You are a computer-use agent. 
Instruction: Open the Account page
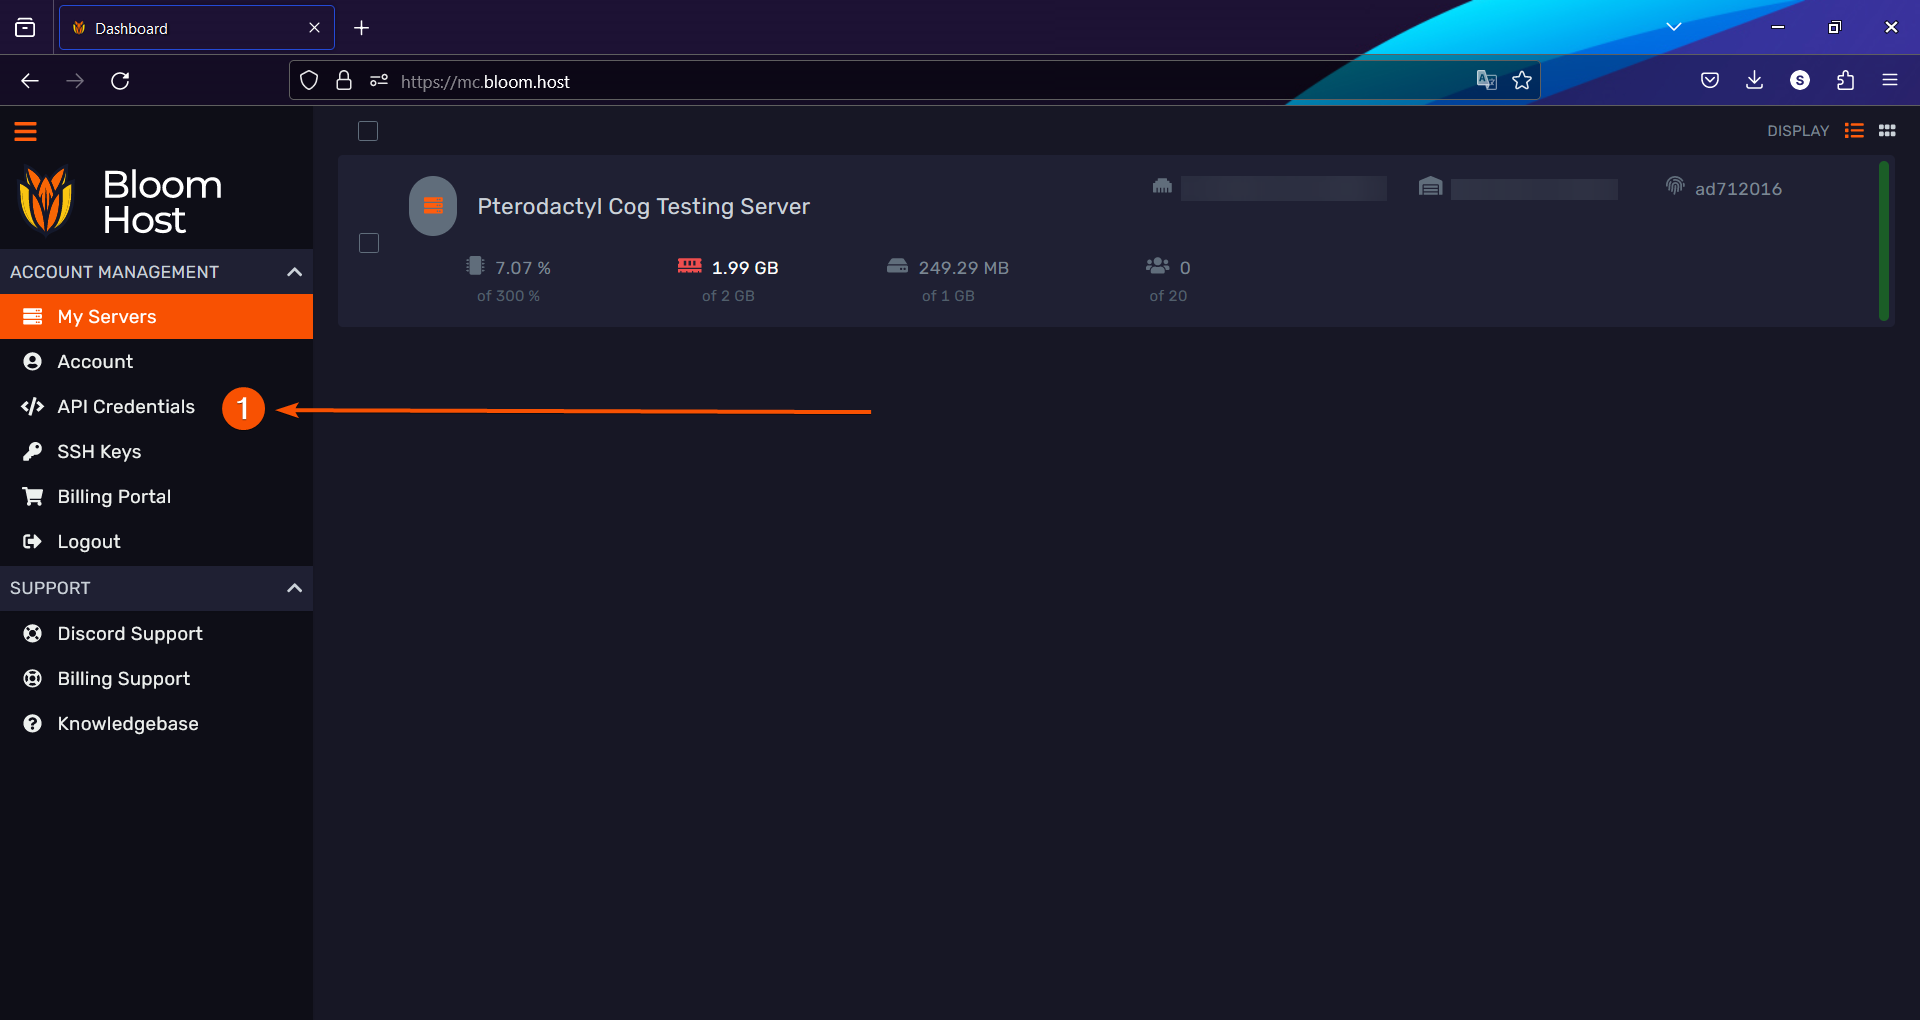pyautogui.click(x=156, y=361)
